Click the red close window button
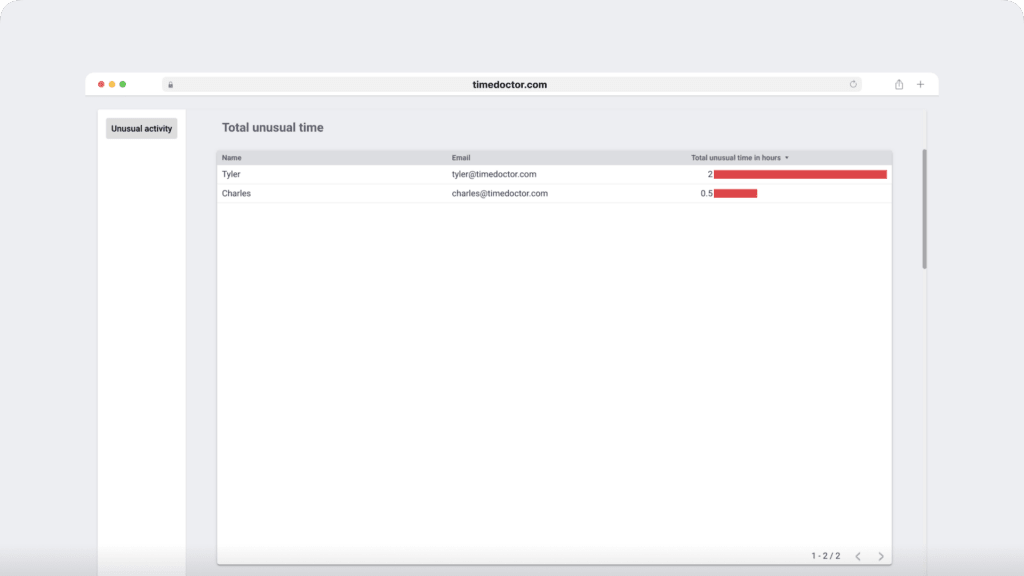 pos(101,84)
